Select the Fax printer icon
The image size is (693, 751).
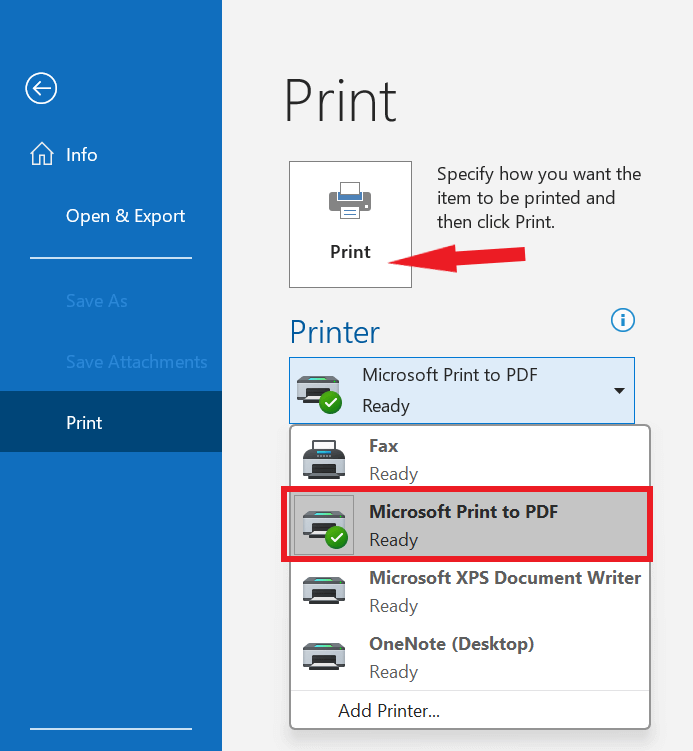pyautogui.click(x=324, y=459)
